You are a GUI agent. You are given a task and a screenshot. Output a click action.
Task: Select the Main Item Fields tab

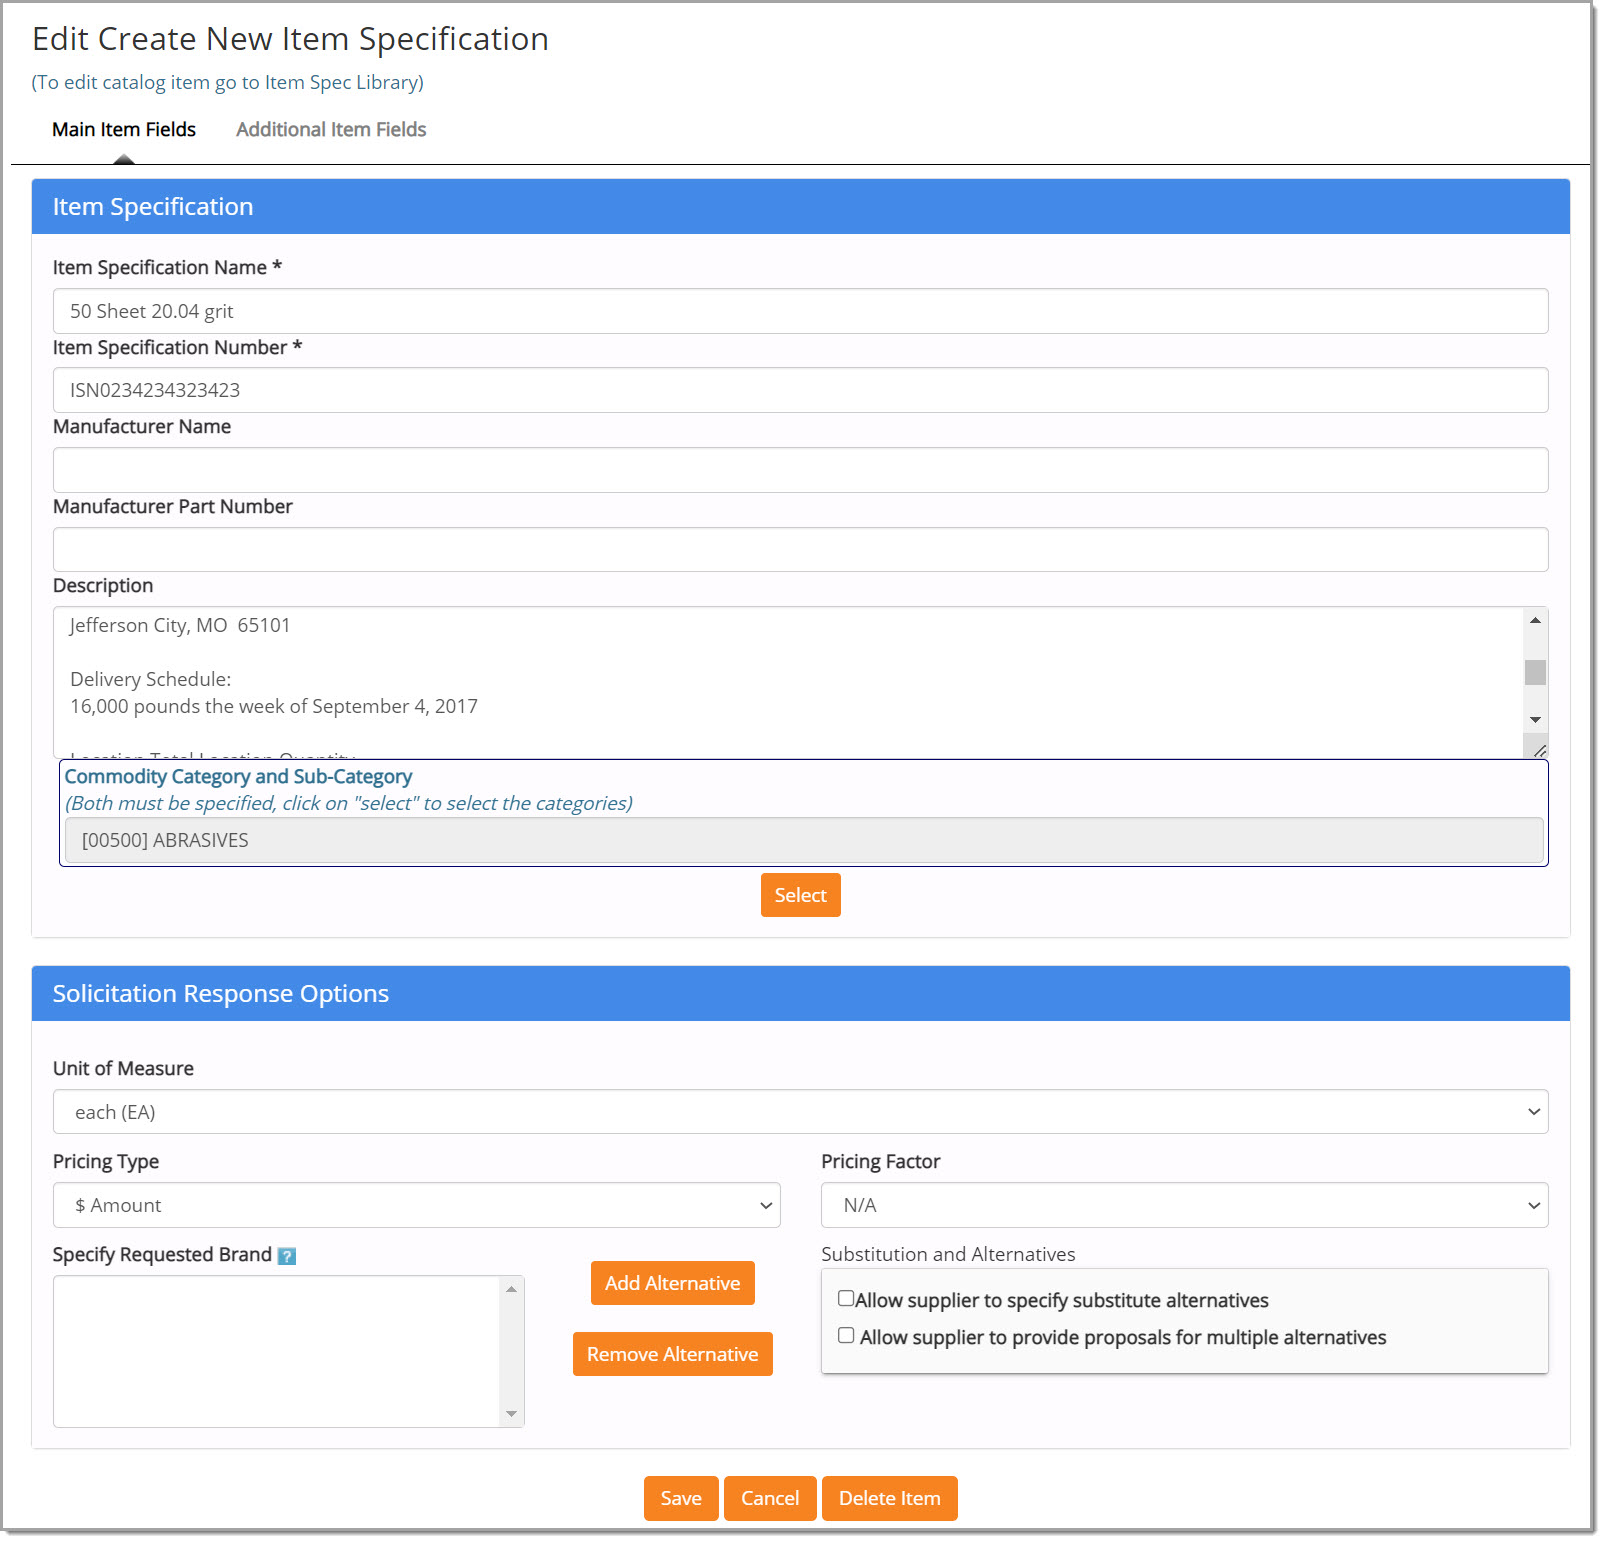[x=124, y=129]
